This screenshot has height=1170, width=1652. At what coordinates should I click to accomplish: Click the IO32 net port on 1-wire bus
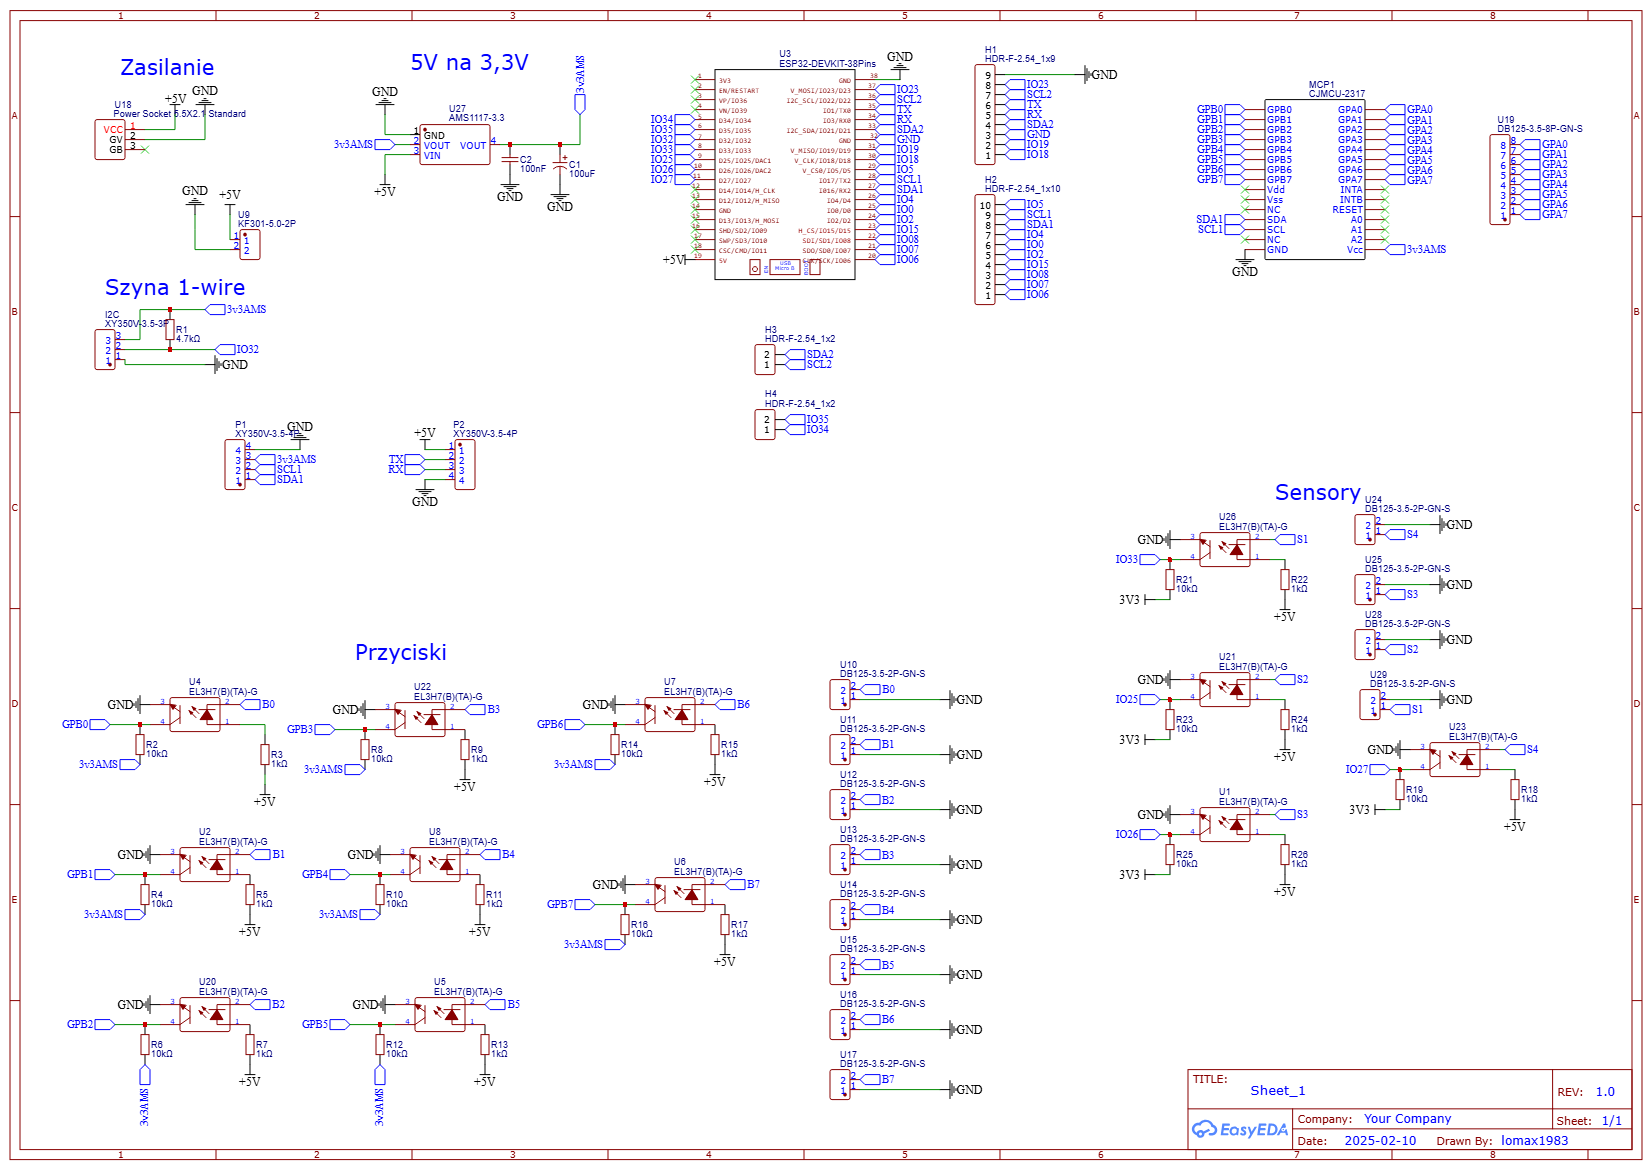click(238, 350)
